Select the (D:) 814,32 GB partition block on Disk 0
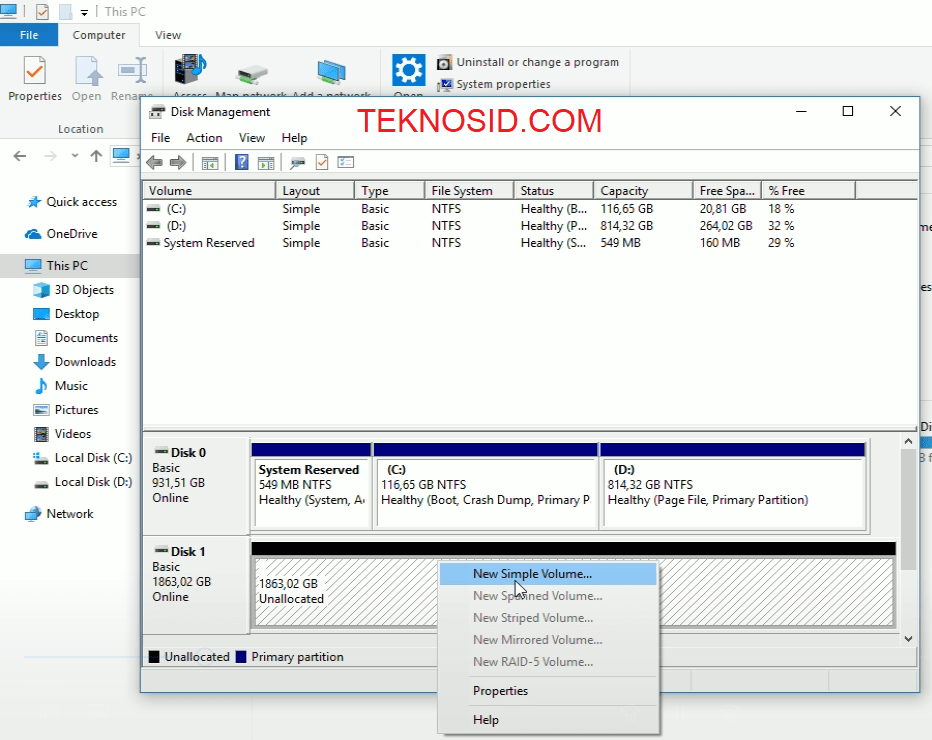 pyautogui.click(x=733, y=486)
